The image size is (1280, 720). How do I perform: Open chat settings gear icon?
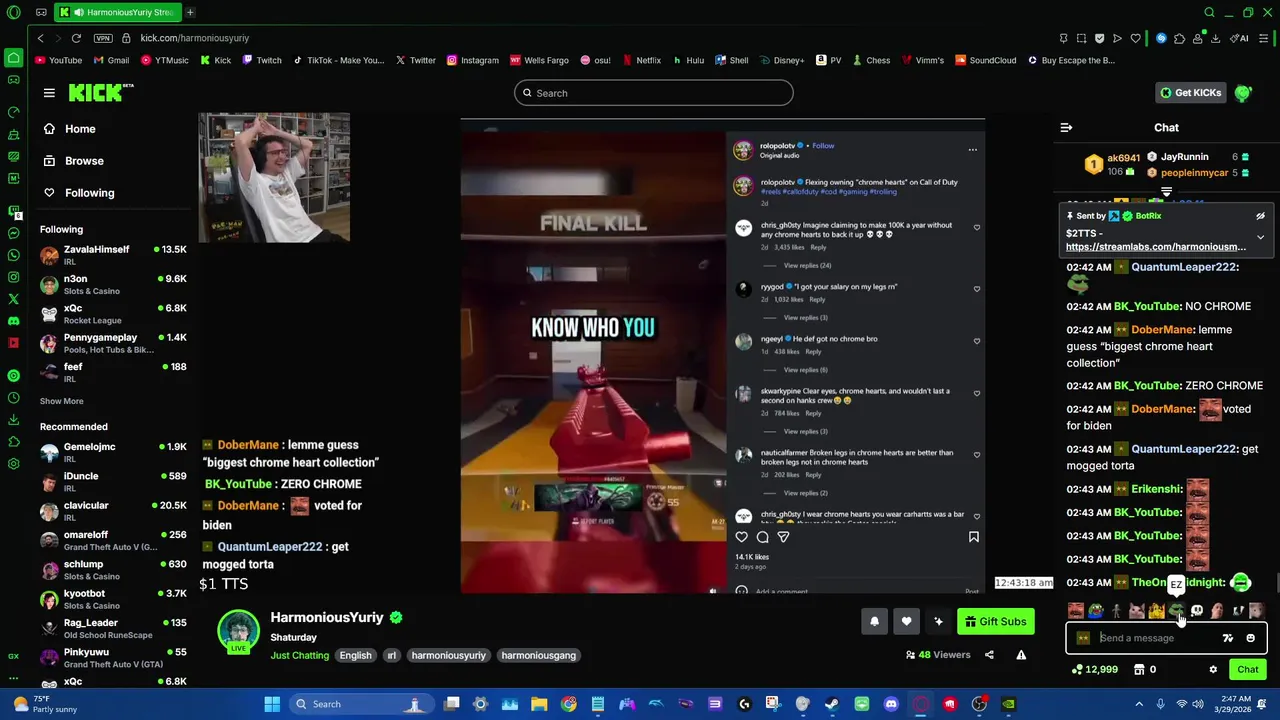coord(1213,670)
